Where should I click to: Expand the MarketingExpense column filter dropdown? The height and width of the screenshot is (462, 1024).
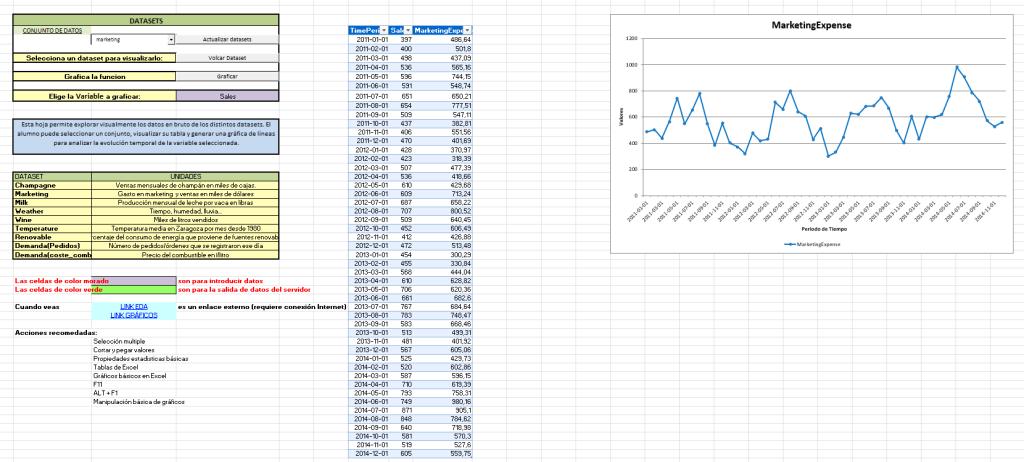click(x=468, y=31)
